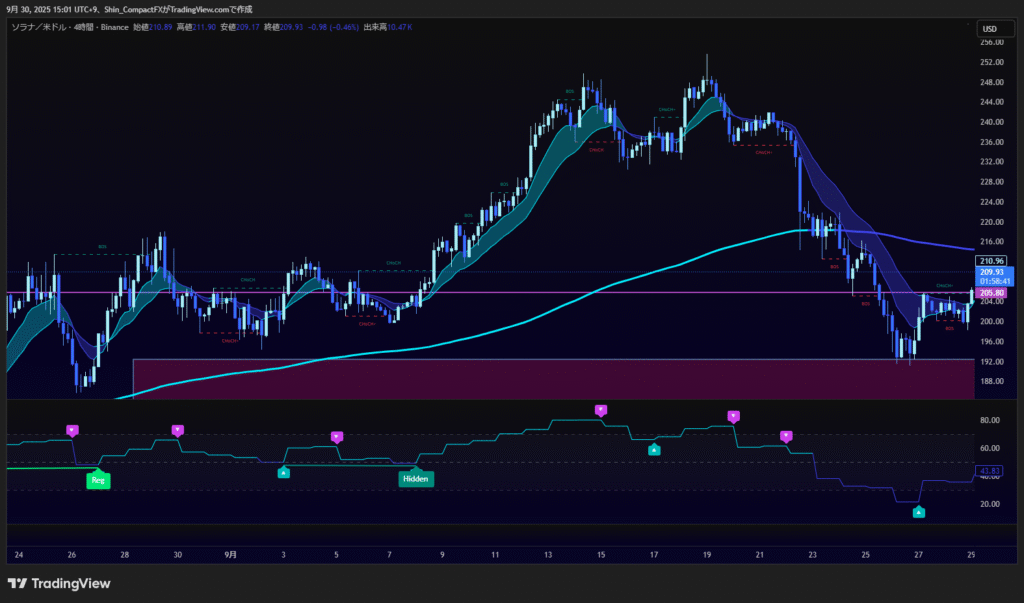Select the teal up marker near the 27 date
The height and width of the screenshot is (603, 1024).
pyautogui.click(x=919, y=512)
